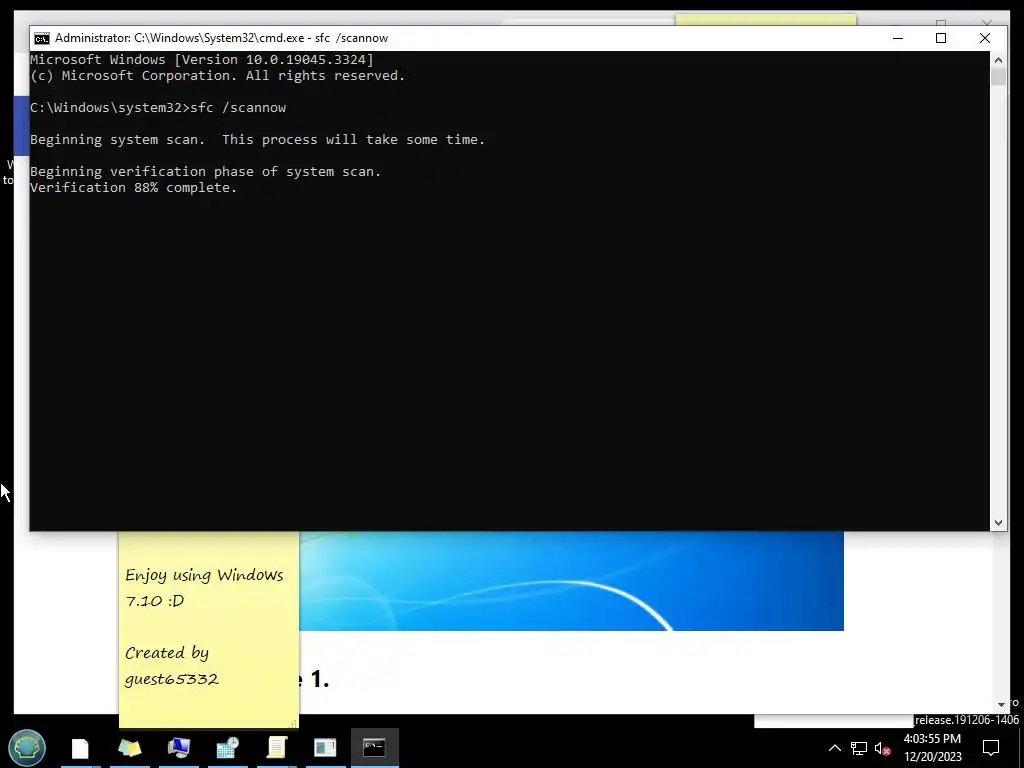Open the blank document taskbar icon
Viewport: 1024px width, 768px height.
(x=80, y=748)
